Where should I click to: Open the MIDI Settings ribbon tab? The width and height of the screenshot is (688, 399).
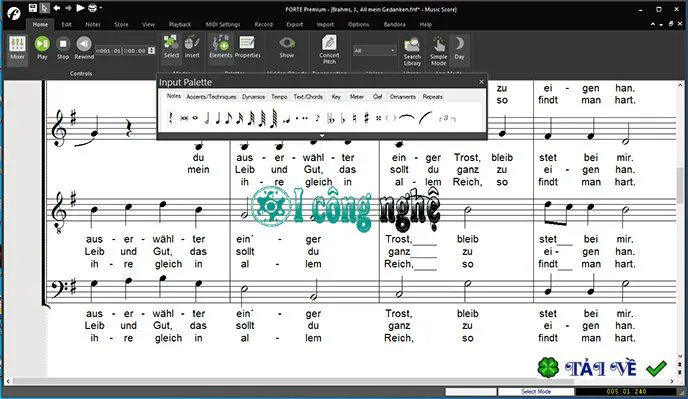click(x=223, y=25)
